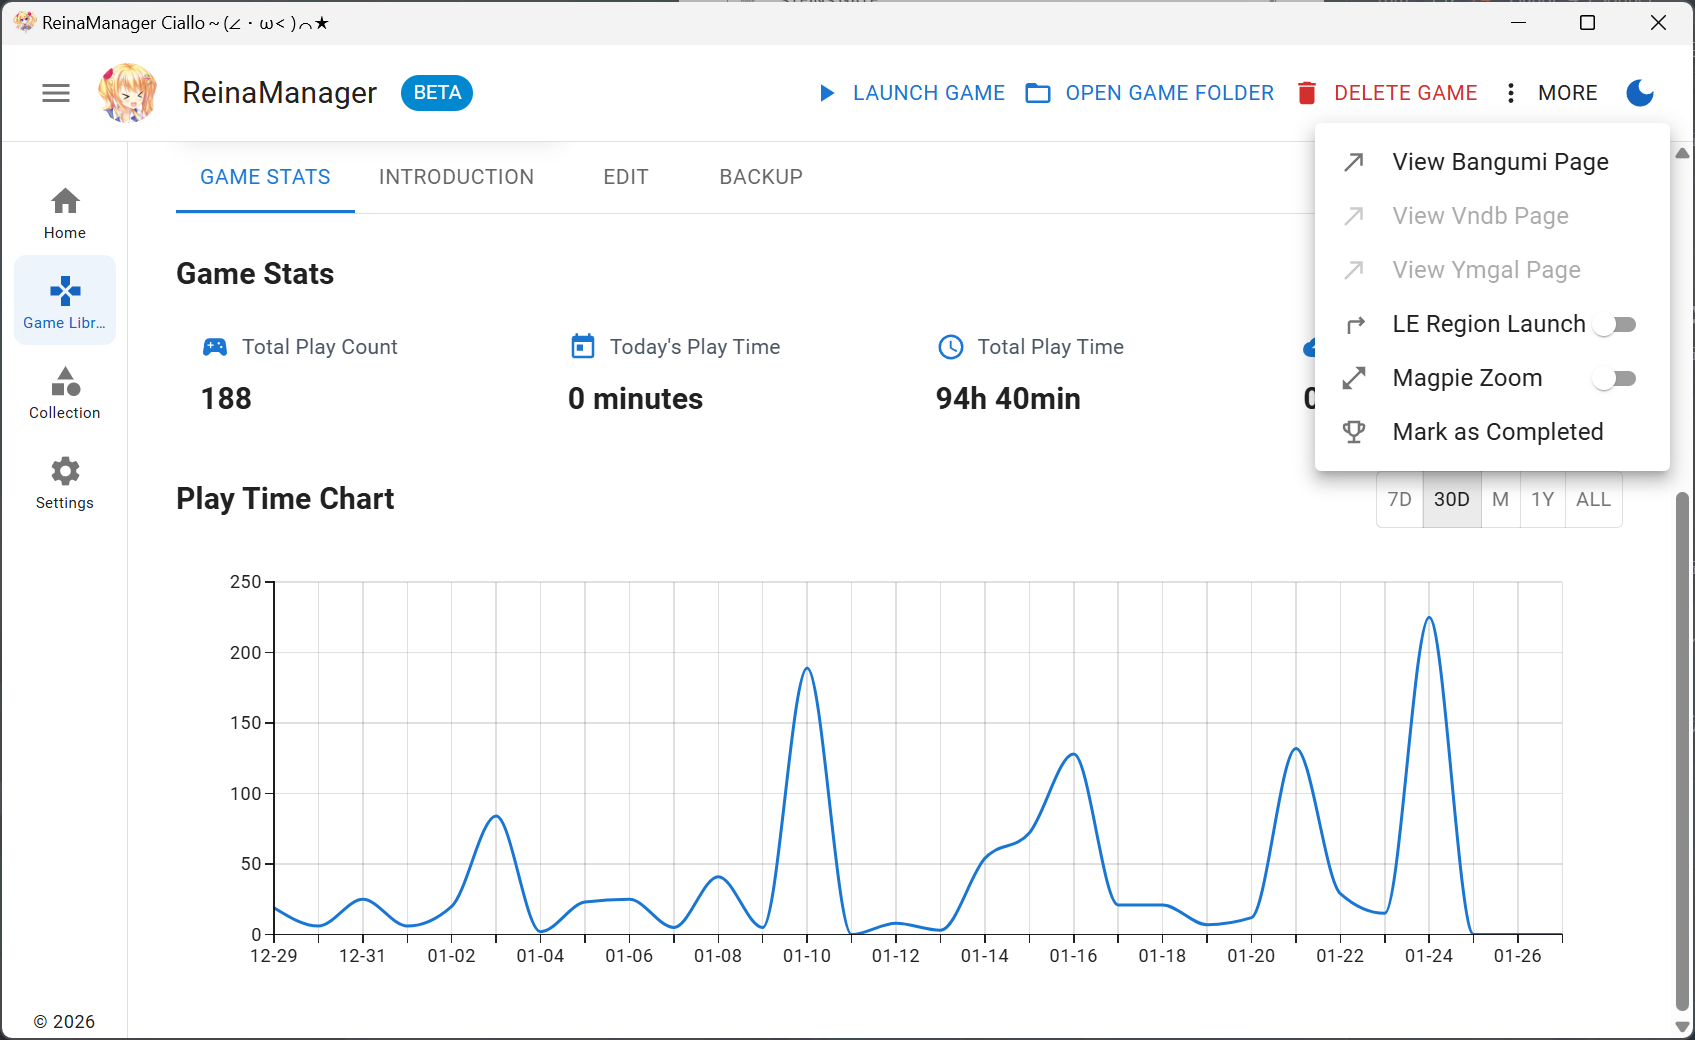Select the 7D chart range
This screenshot has height=1040, width=1695.
click(1400, 500)
